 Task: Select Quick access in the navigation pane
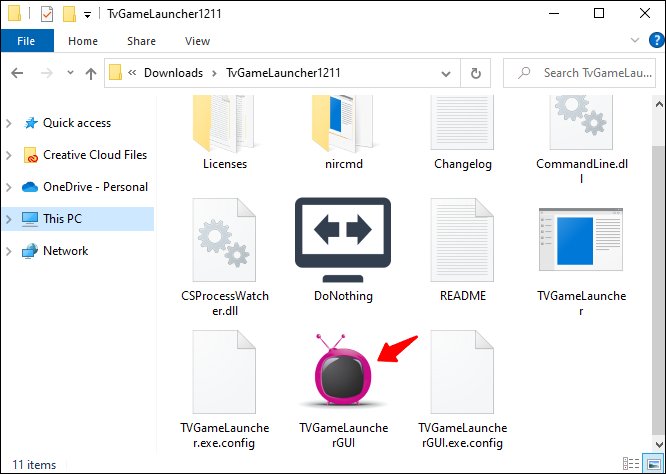pos(77,123)
